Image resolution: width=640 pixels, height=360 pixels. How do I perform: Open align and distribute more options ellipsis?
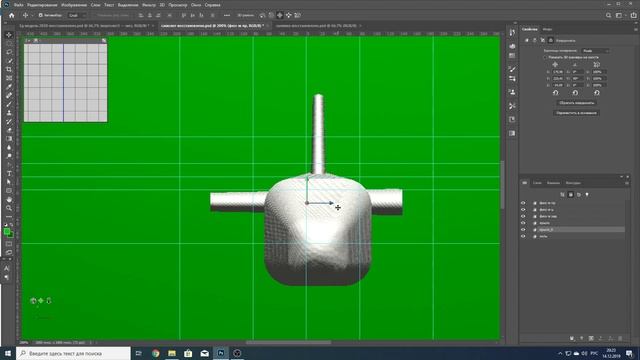[x=227, y=16]
